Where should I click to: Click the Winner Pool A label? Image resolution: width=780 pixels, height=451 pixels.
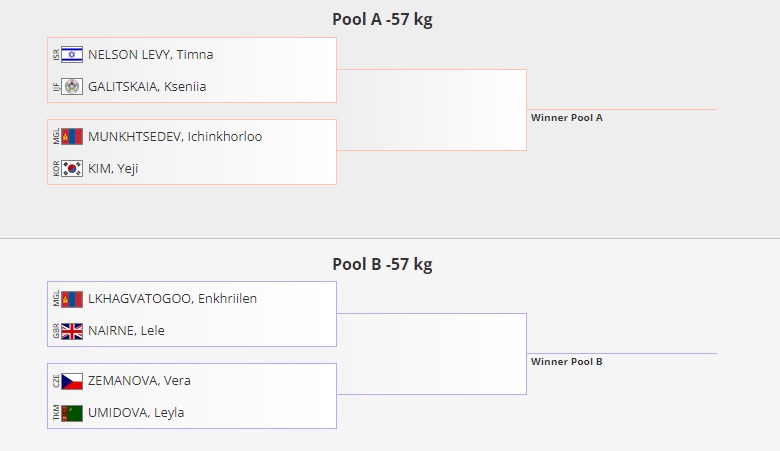(x=566, y=118)
